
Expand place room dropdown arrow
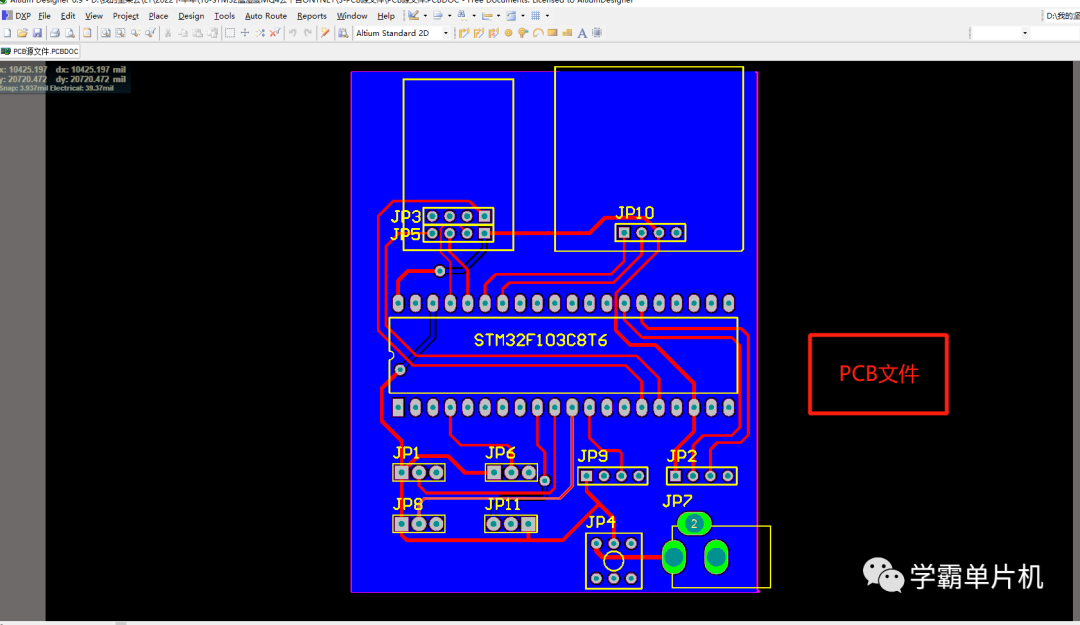pos(523,16)
